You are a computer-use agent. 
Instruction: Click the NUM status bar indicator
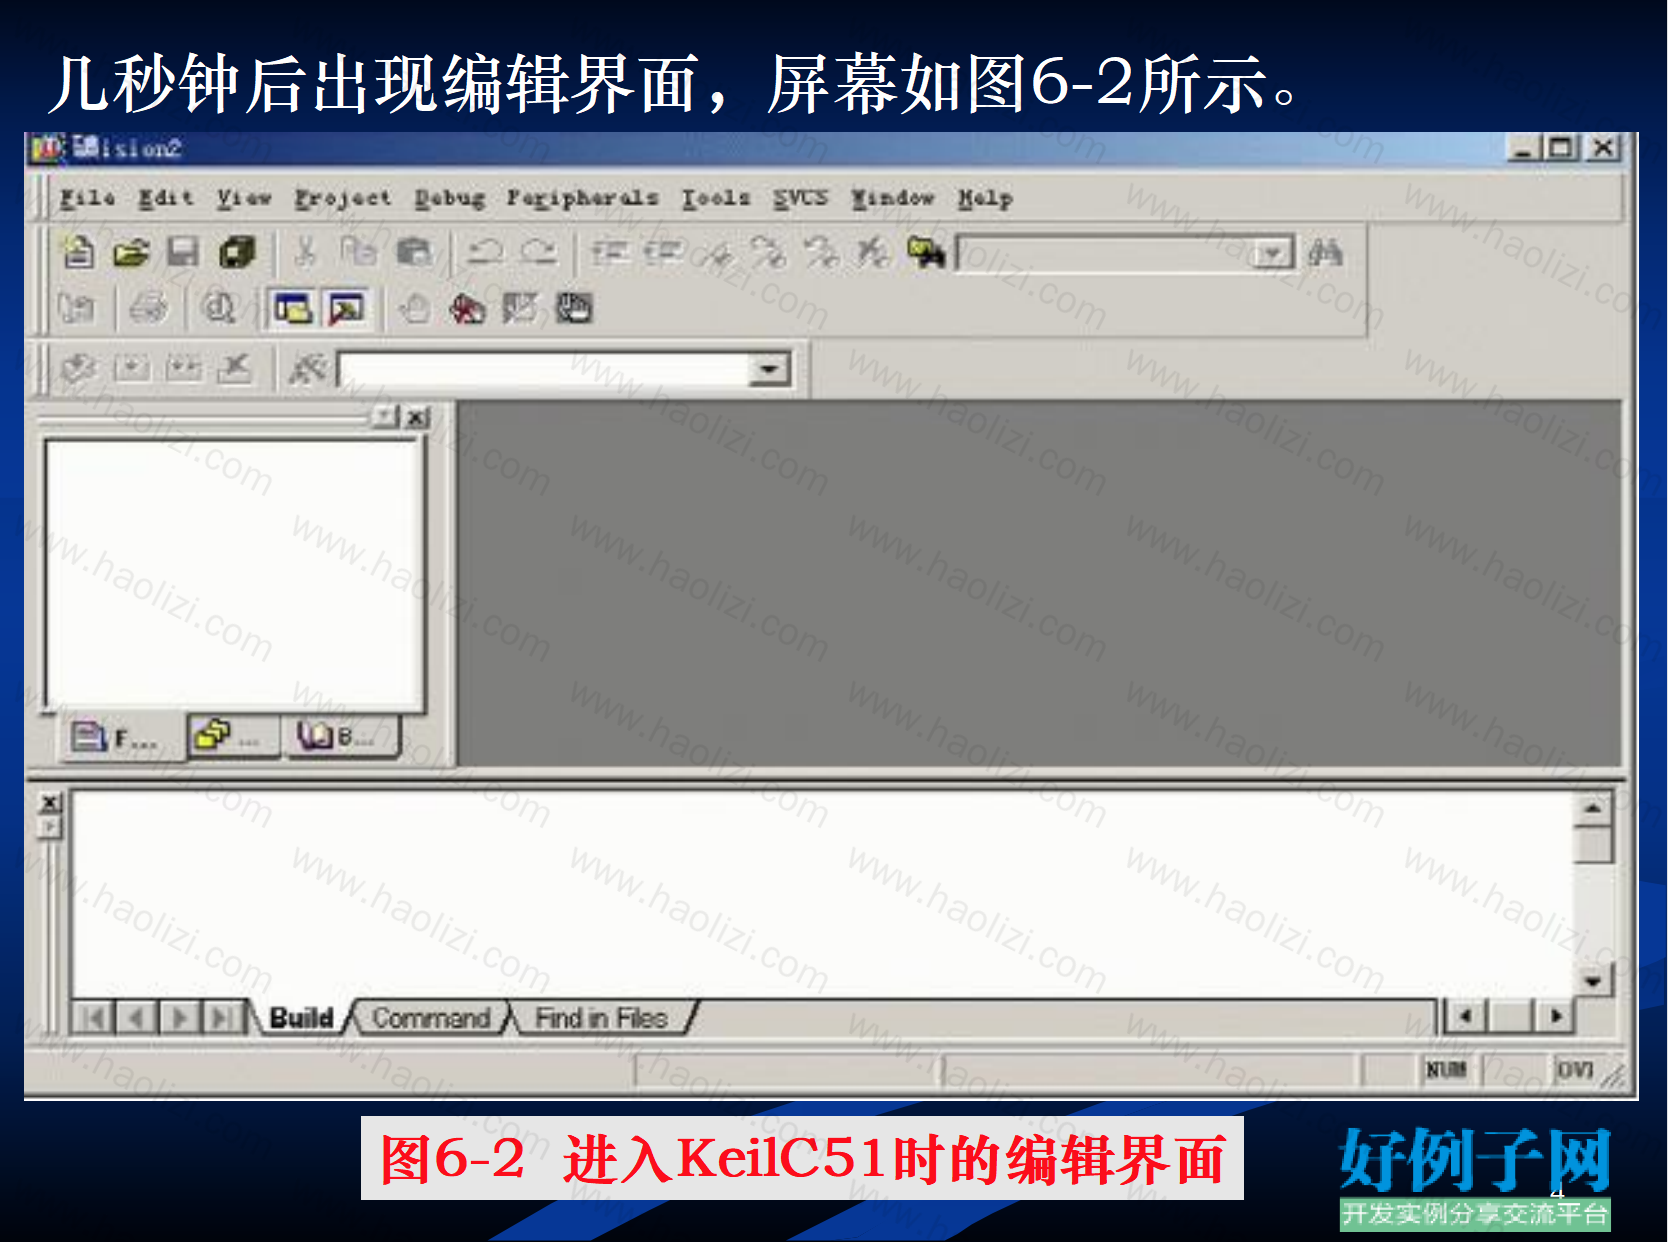click(x=1446, y=1070)
